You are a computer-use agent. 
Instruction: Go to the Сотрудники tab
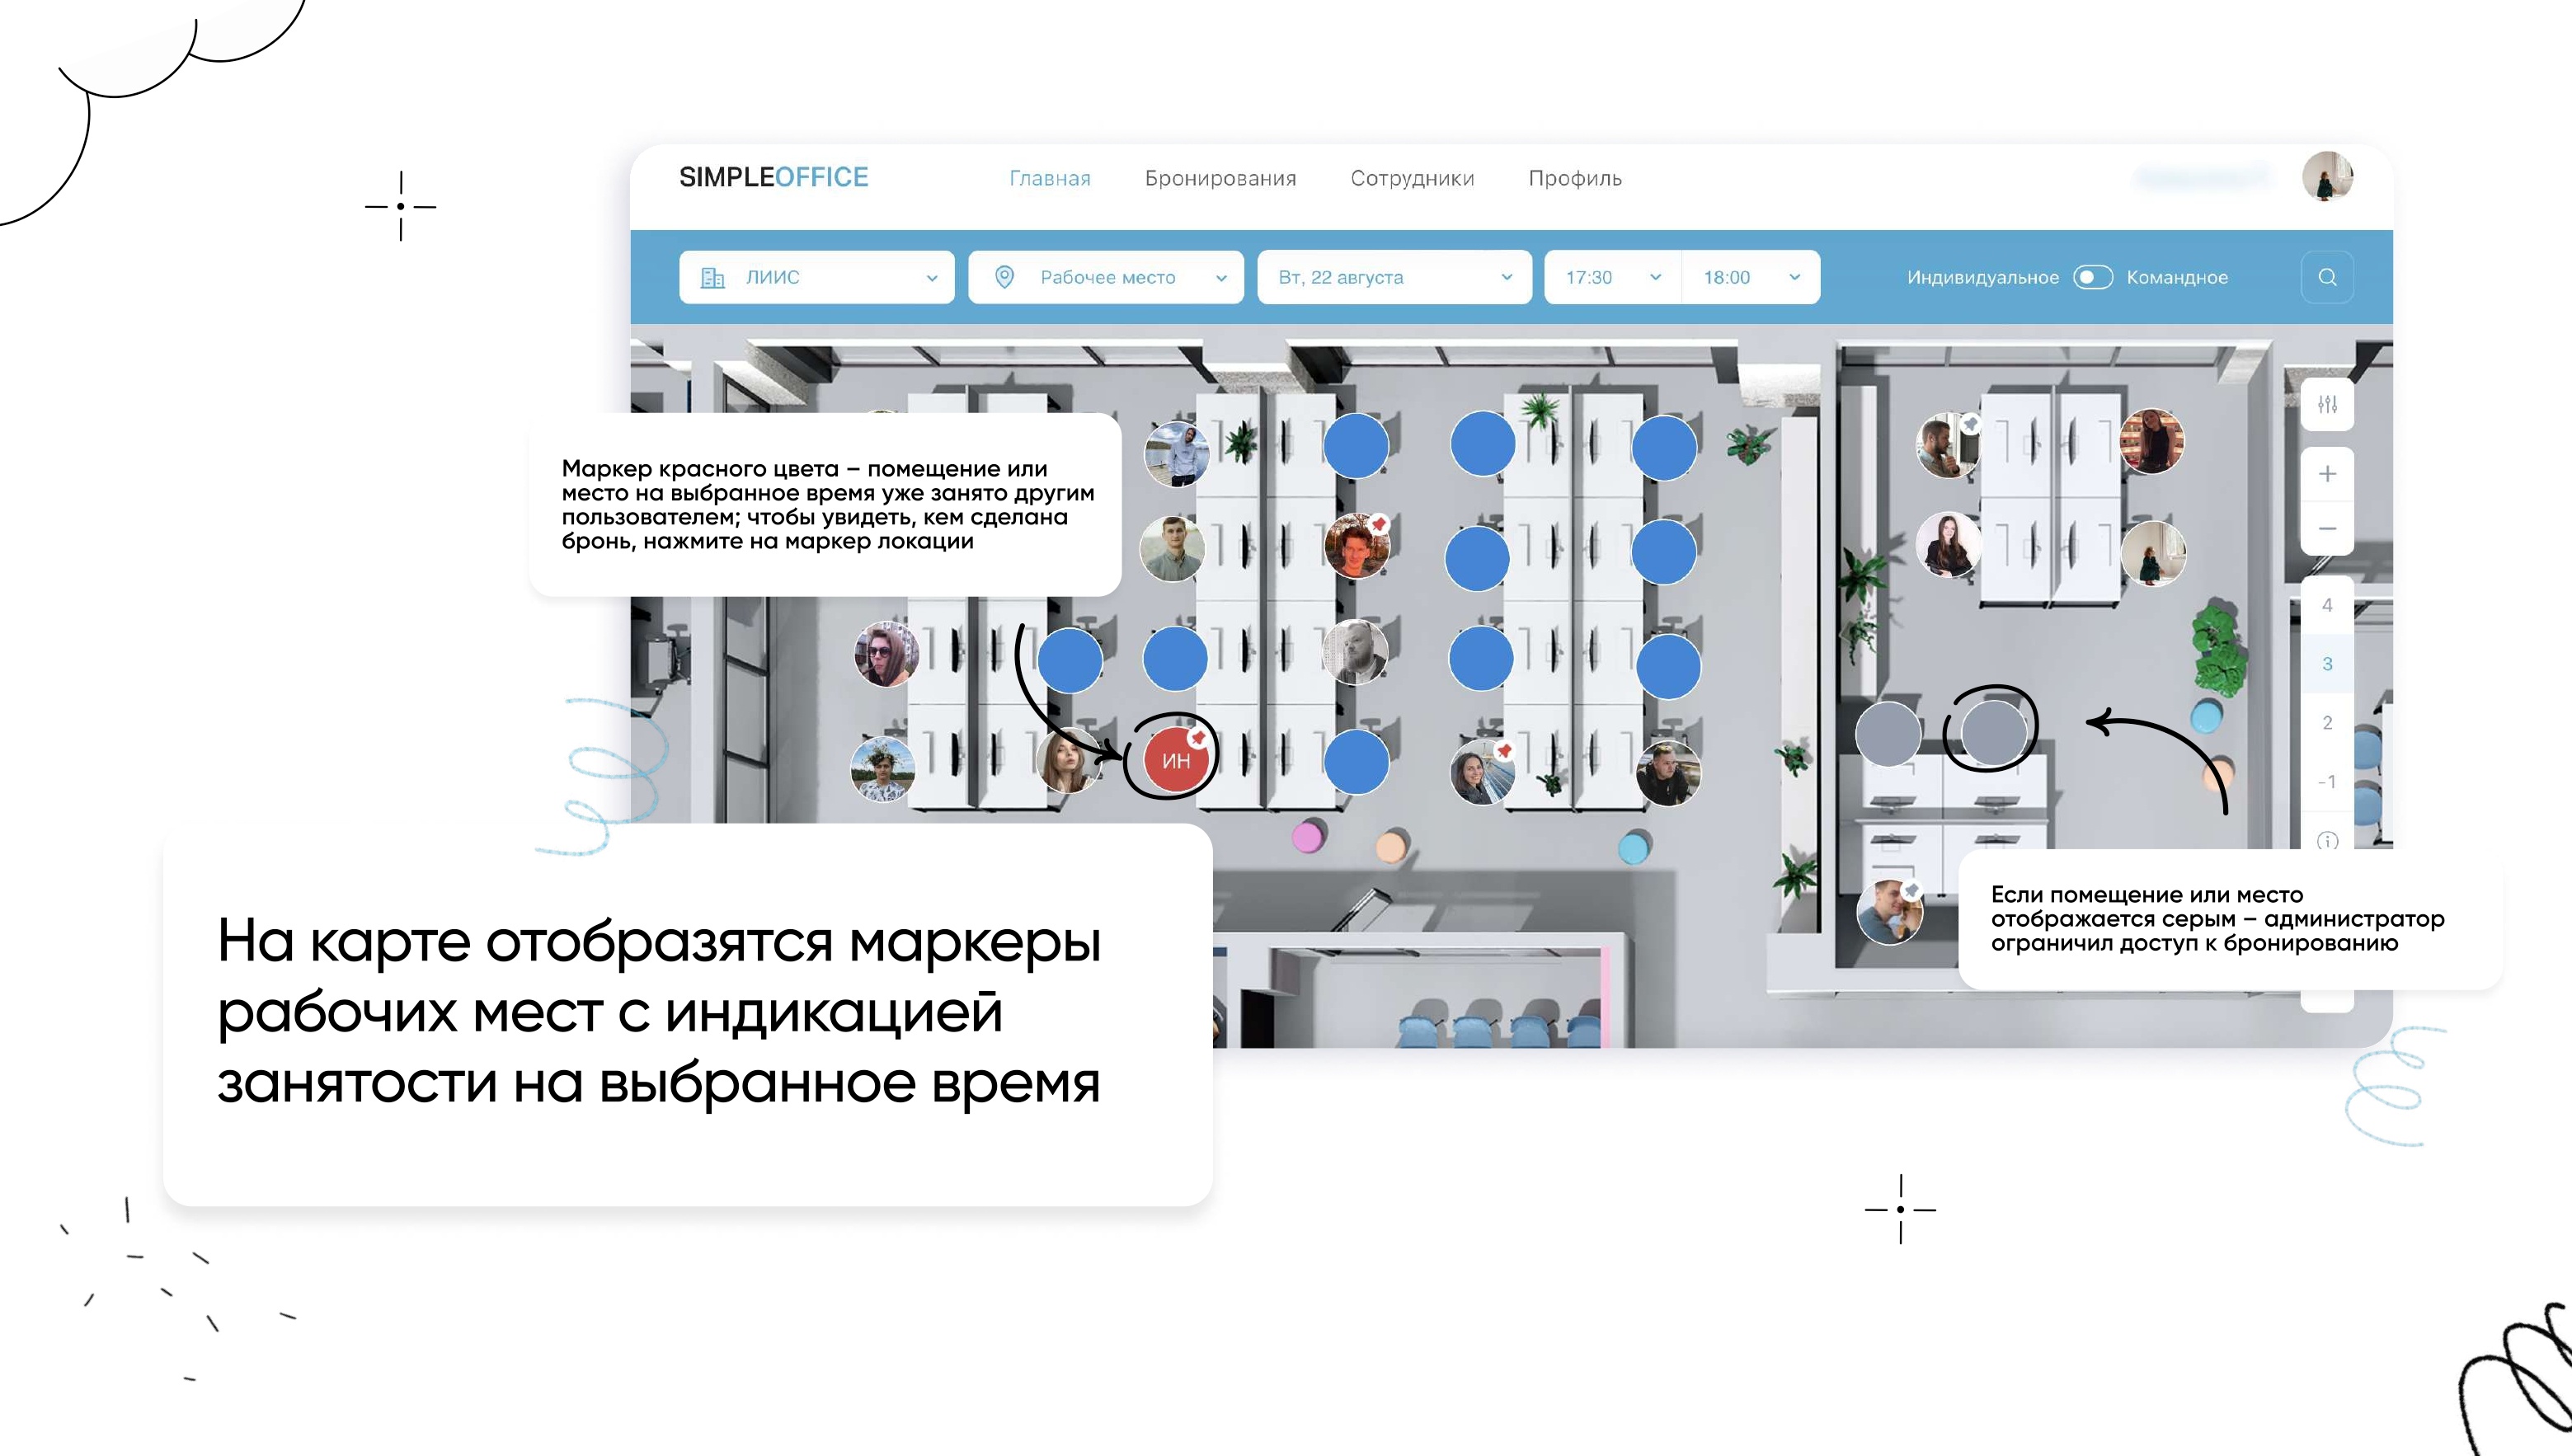click(x=1412, y=178)
